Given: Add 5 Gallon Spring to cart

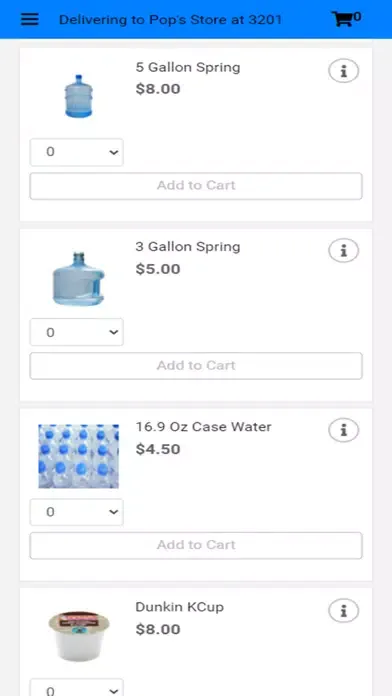Looking at the screenshot, I should point(196,186).
